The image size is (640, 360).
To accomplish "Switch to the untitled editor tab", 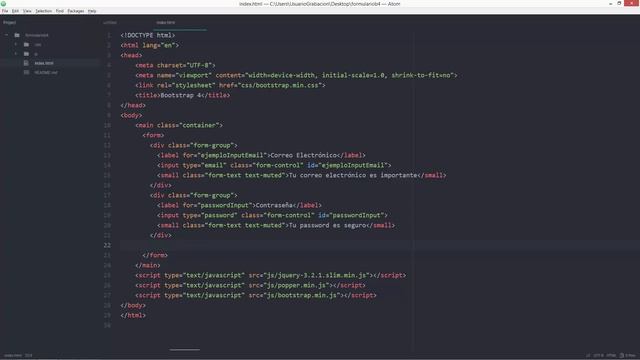I will pyautogui.click(x=110, y=22).
